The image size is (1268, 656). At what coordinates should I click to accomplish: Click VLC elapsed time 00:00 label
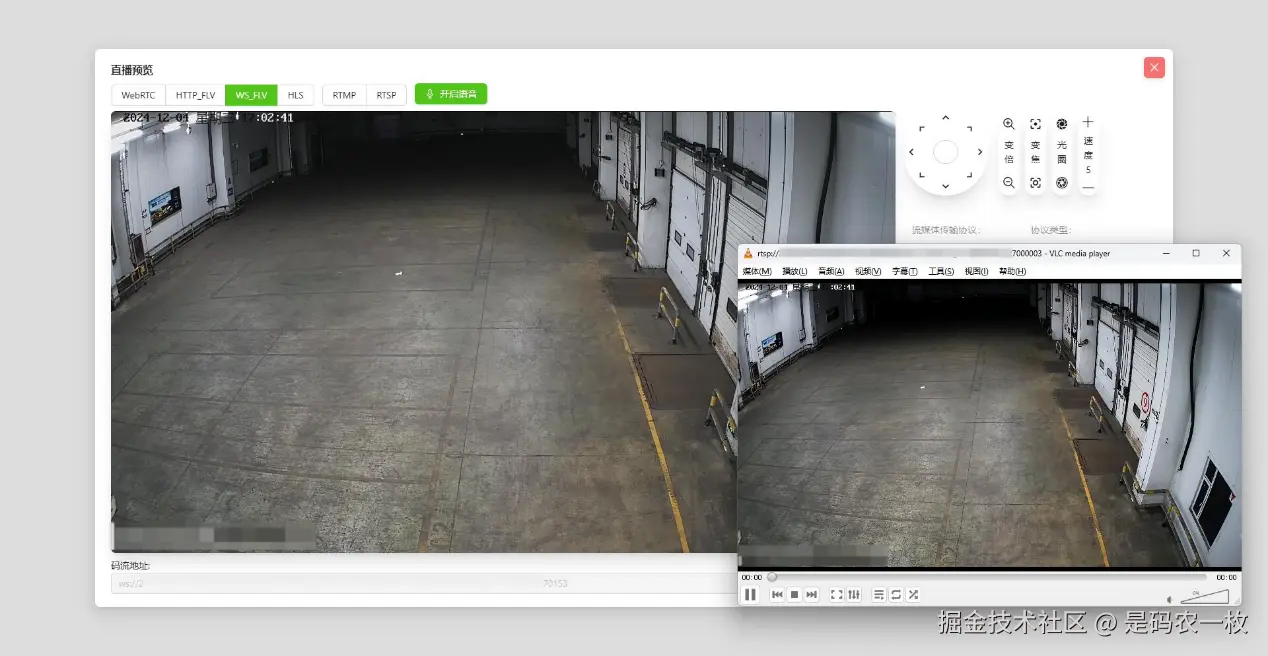[x=751, y=577]
